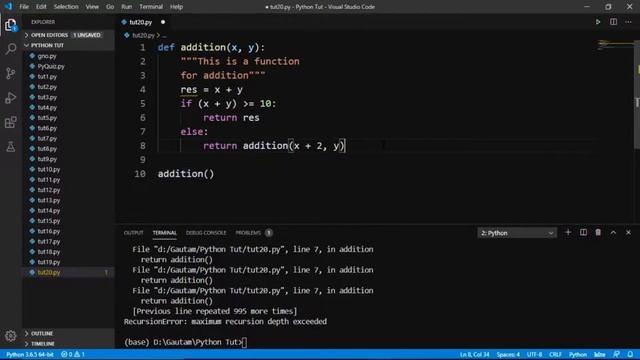This screenshot has height=360, width=640.
Task: Open gno.py in the explorer
Action: point(68,56)
